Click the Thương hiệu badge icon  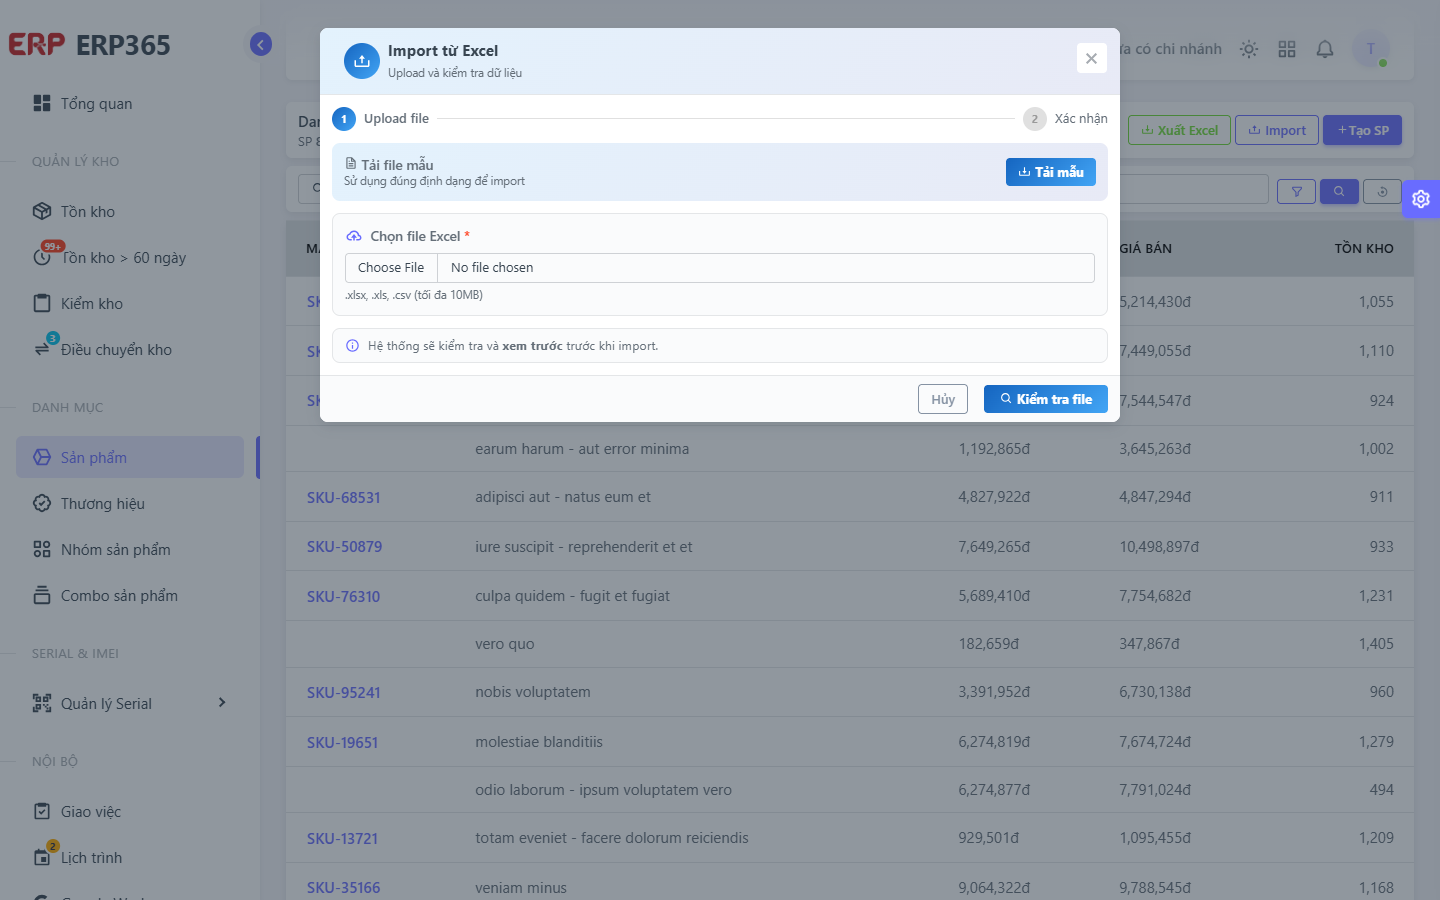click(42, 503)
